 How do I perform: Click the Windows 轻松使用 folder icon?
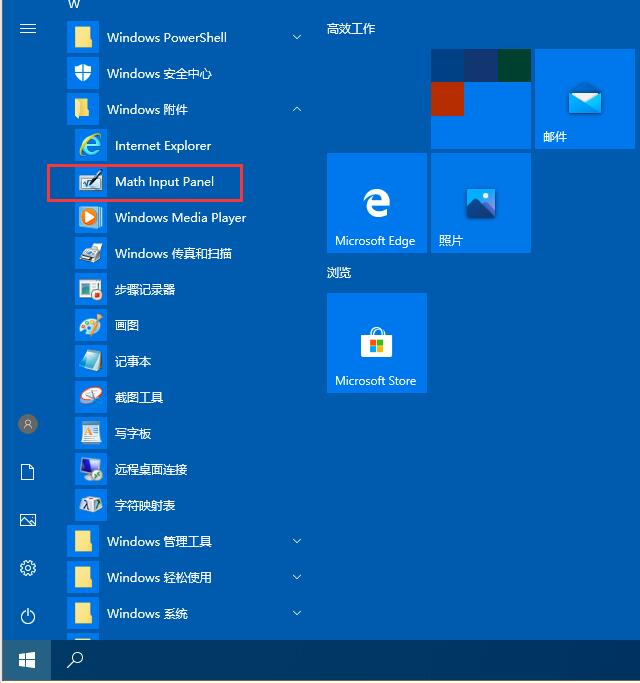point(83,578)
